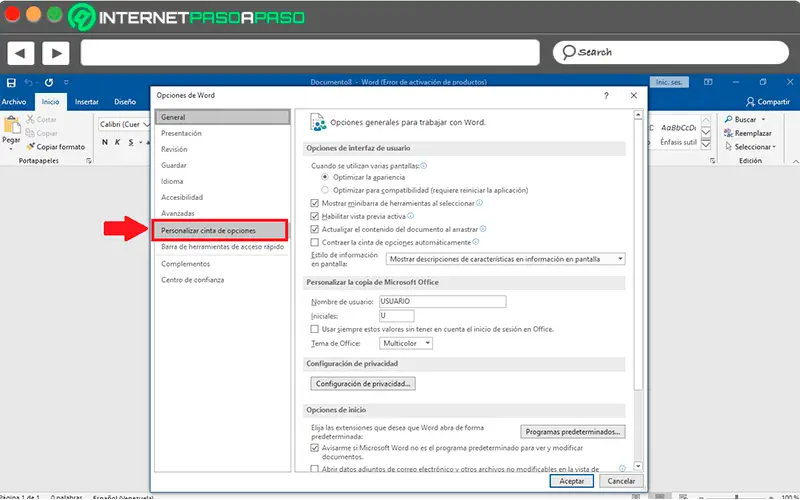Select Optimizar la apariencia radio button
Image resolution: width=800 pixels, height=500 pixels.
tap(325, 177)
